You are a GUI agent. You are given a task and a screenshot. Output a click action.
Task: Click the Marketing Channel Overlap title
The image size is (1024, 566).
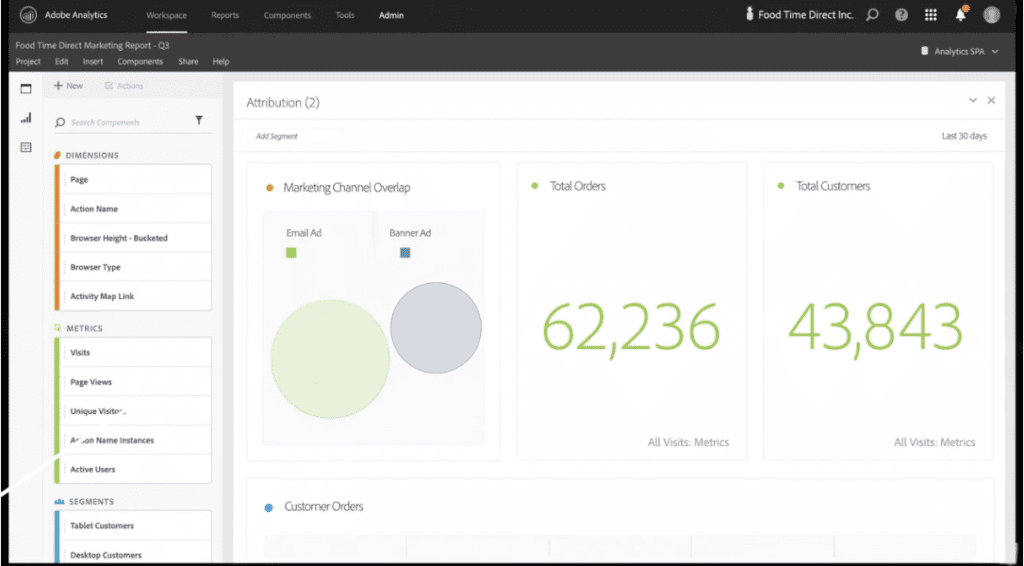point(347,187)
